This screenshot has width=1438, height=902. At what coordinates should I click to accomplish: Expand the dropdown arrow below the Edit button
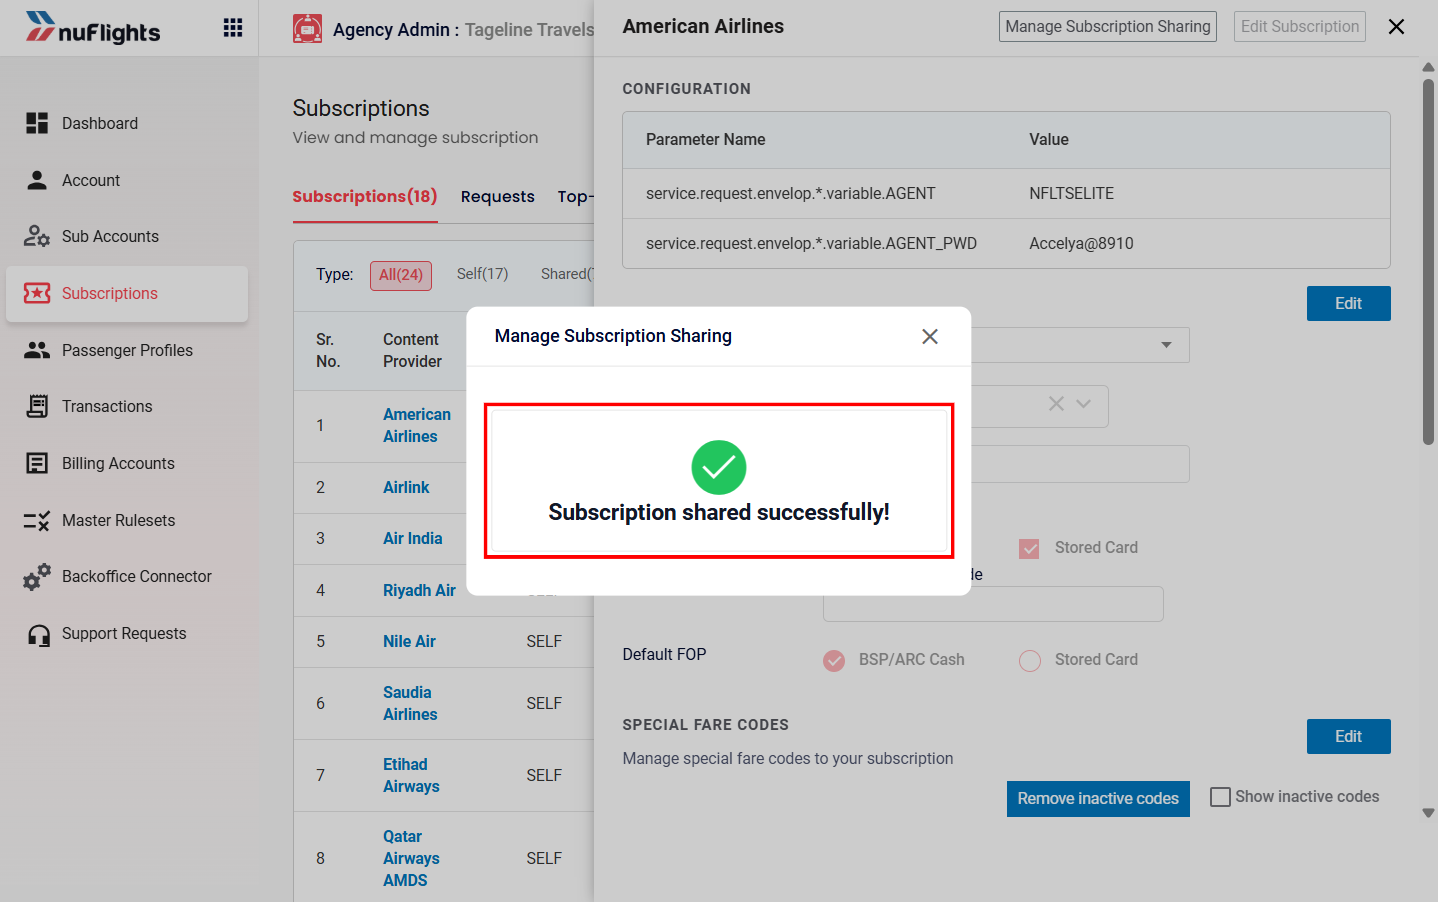click(1166, 345)
